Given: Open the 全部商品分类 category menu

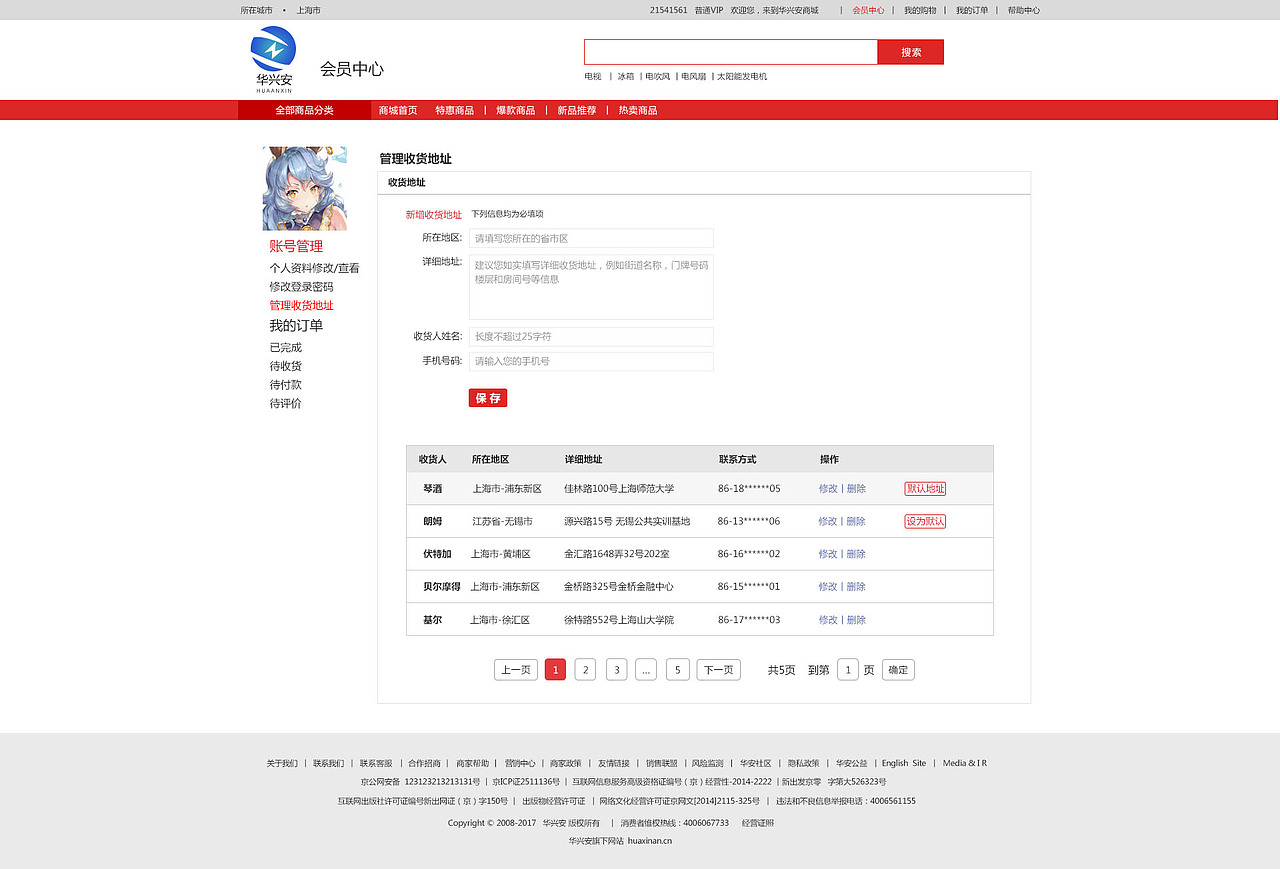Looking at the screenshot, I should pos(303,109).
